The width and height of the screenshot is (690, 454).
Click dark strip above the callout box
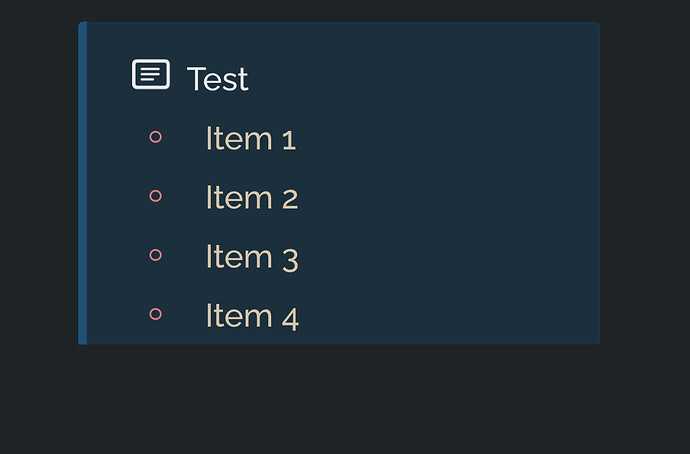[345, 11]
